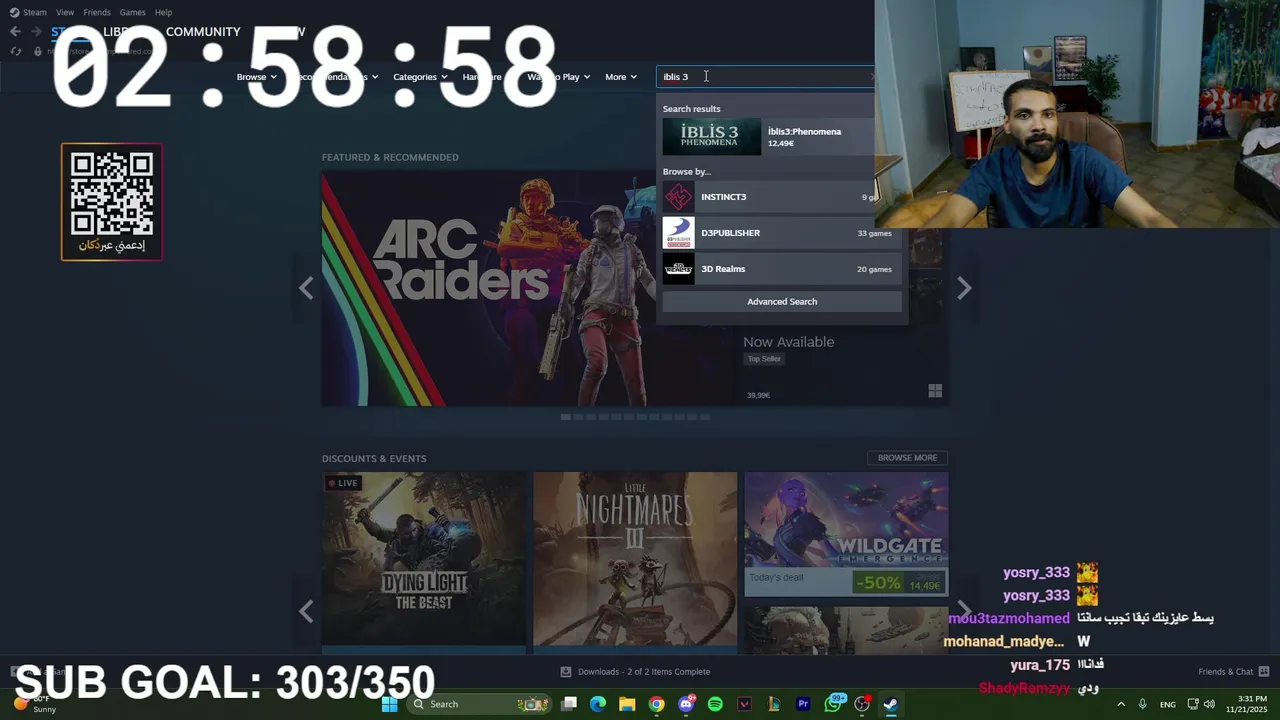Click the LIVE indicator on Dying Light
This screenshot has height=720, width=1280.
(x=343, y=483)
